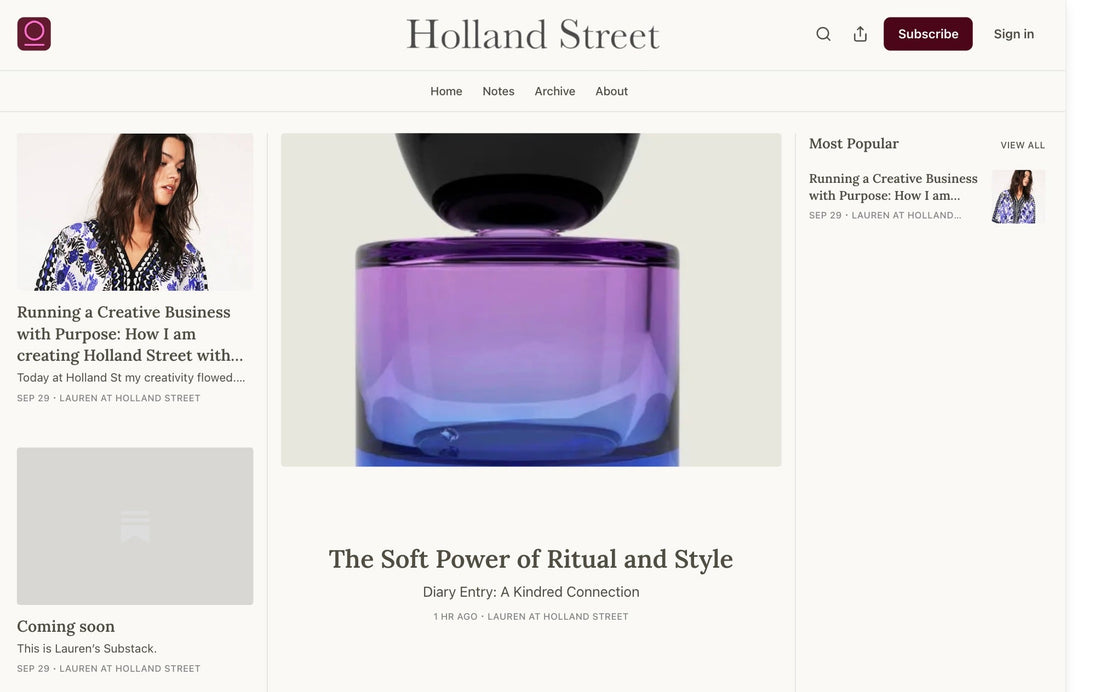Viewport: 1100px width, 692px height.
Task: Click the small Most Popular post thumbnail
Action: [x=1018, y=197]
